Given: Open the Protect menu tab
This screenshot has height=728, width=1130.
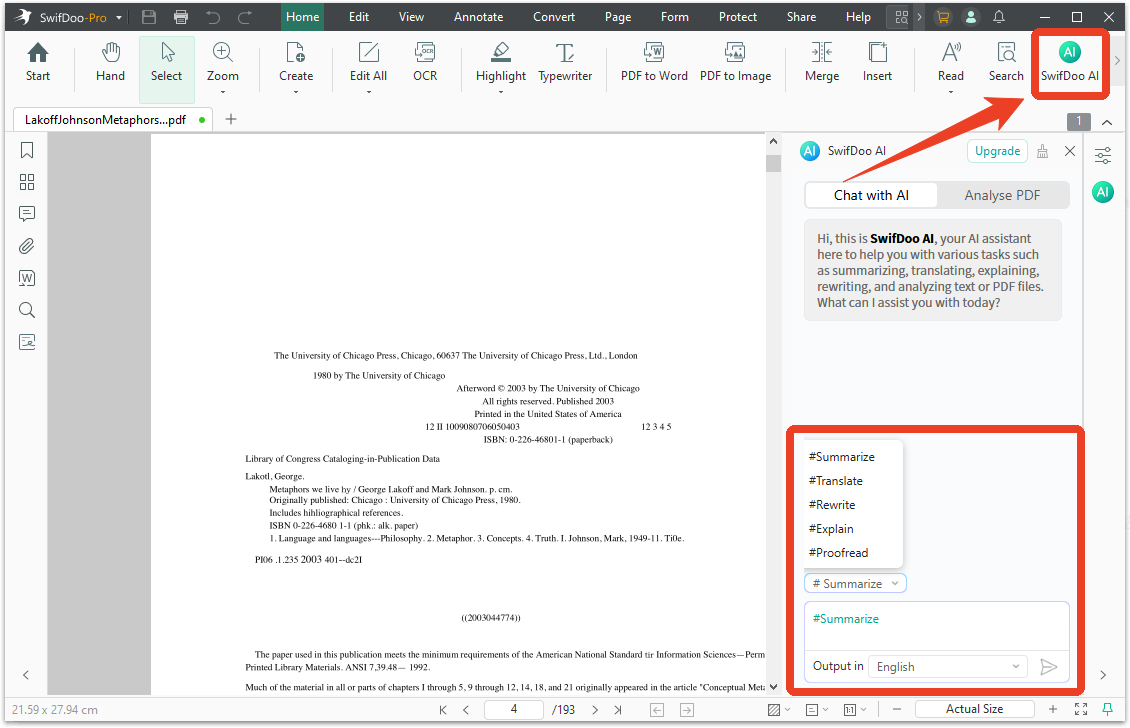Looking at the screenshot, I should (x=737, y=17).
